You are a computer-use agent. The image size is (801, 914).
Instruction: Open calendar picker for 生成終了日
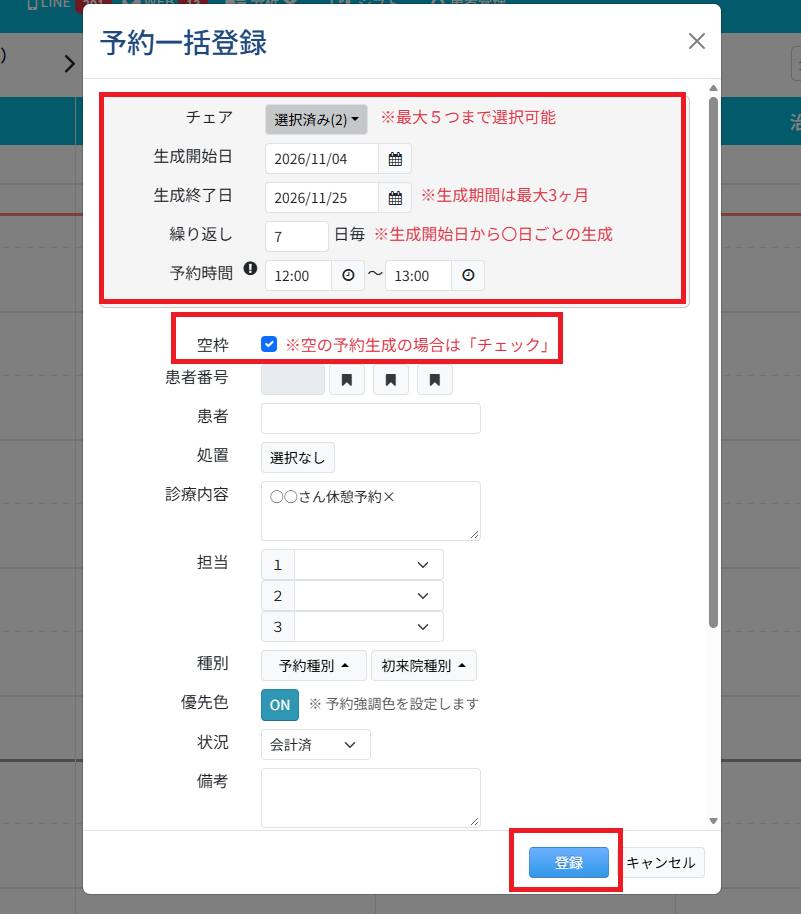coord(395,198)
